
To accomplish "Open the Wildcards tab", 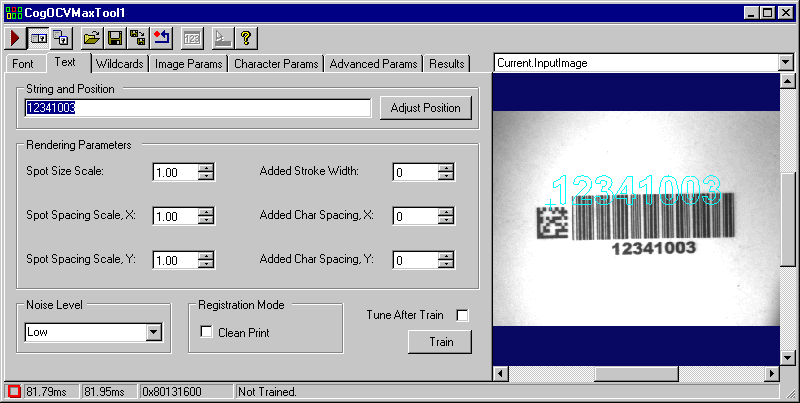I will (x=120, y=64).
